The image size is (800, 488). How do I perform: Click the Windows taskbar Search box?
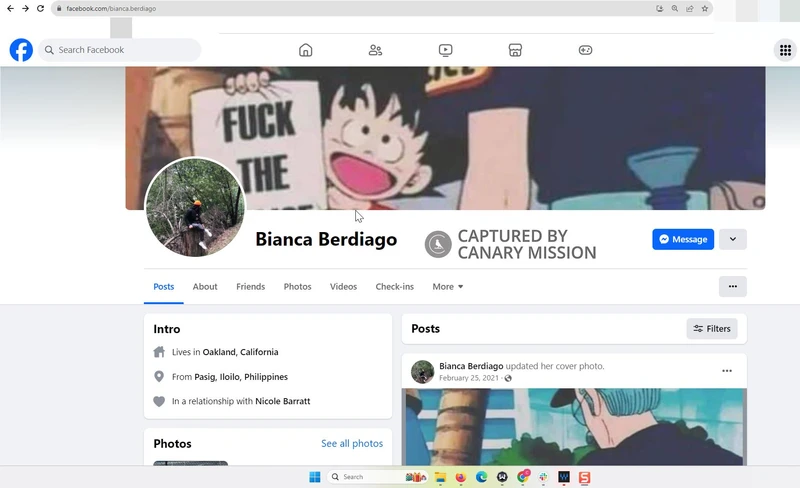[x=377, y=477]
